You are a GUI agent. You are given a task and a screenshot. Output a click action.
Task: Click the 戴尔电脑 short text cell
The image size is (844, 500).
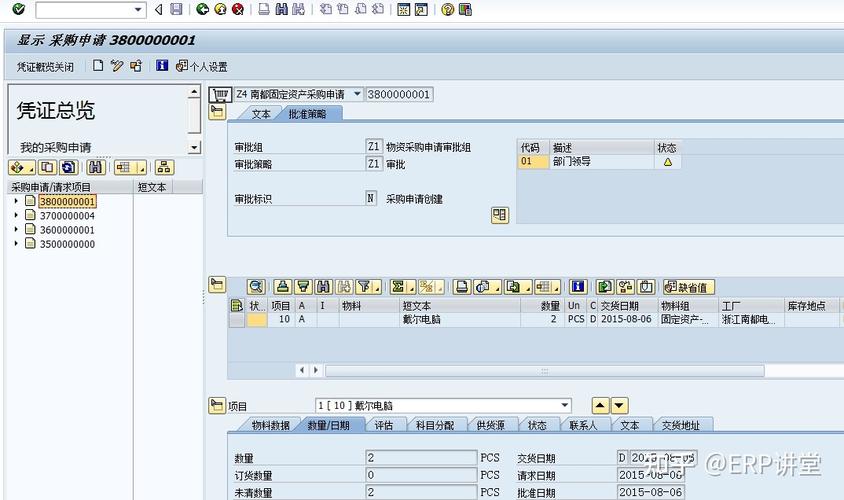click(x=460, y=320)
